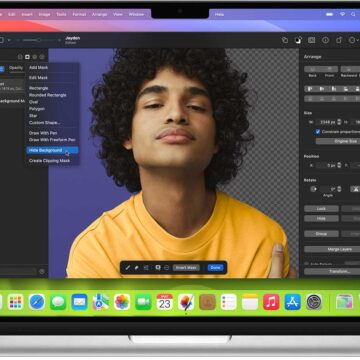Choose Hide Background from the context menu
Viewport: 360px width, 360px height.
click(52, 150)
